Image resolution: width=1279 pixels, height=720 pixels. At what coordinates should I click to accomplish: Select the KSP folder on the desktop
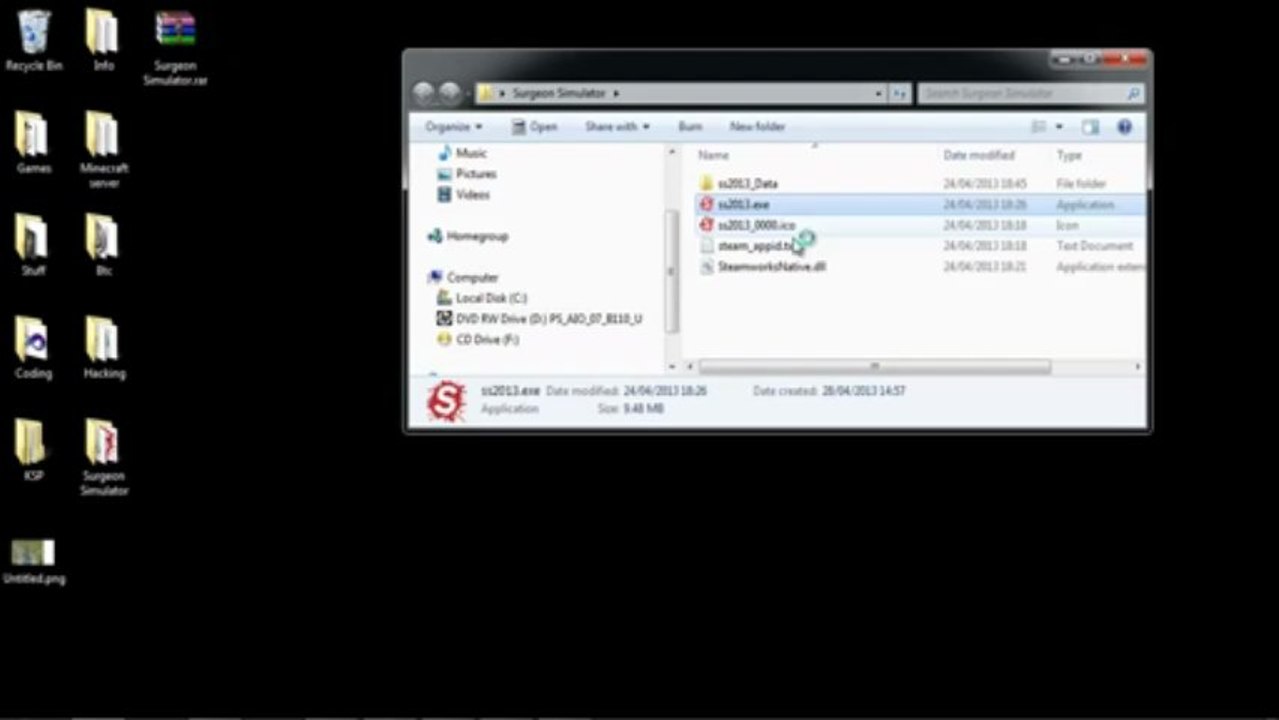pyautogui.click(x=33, y=450)
